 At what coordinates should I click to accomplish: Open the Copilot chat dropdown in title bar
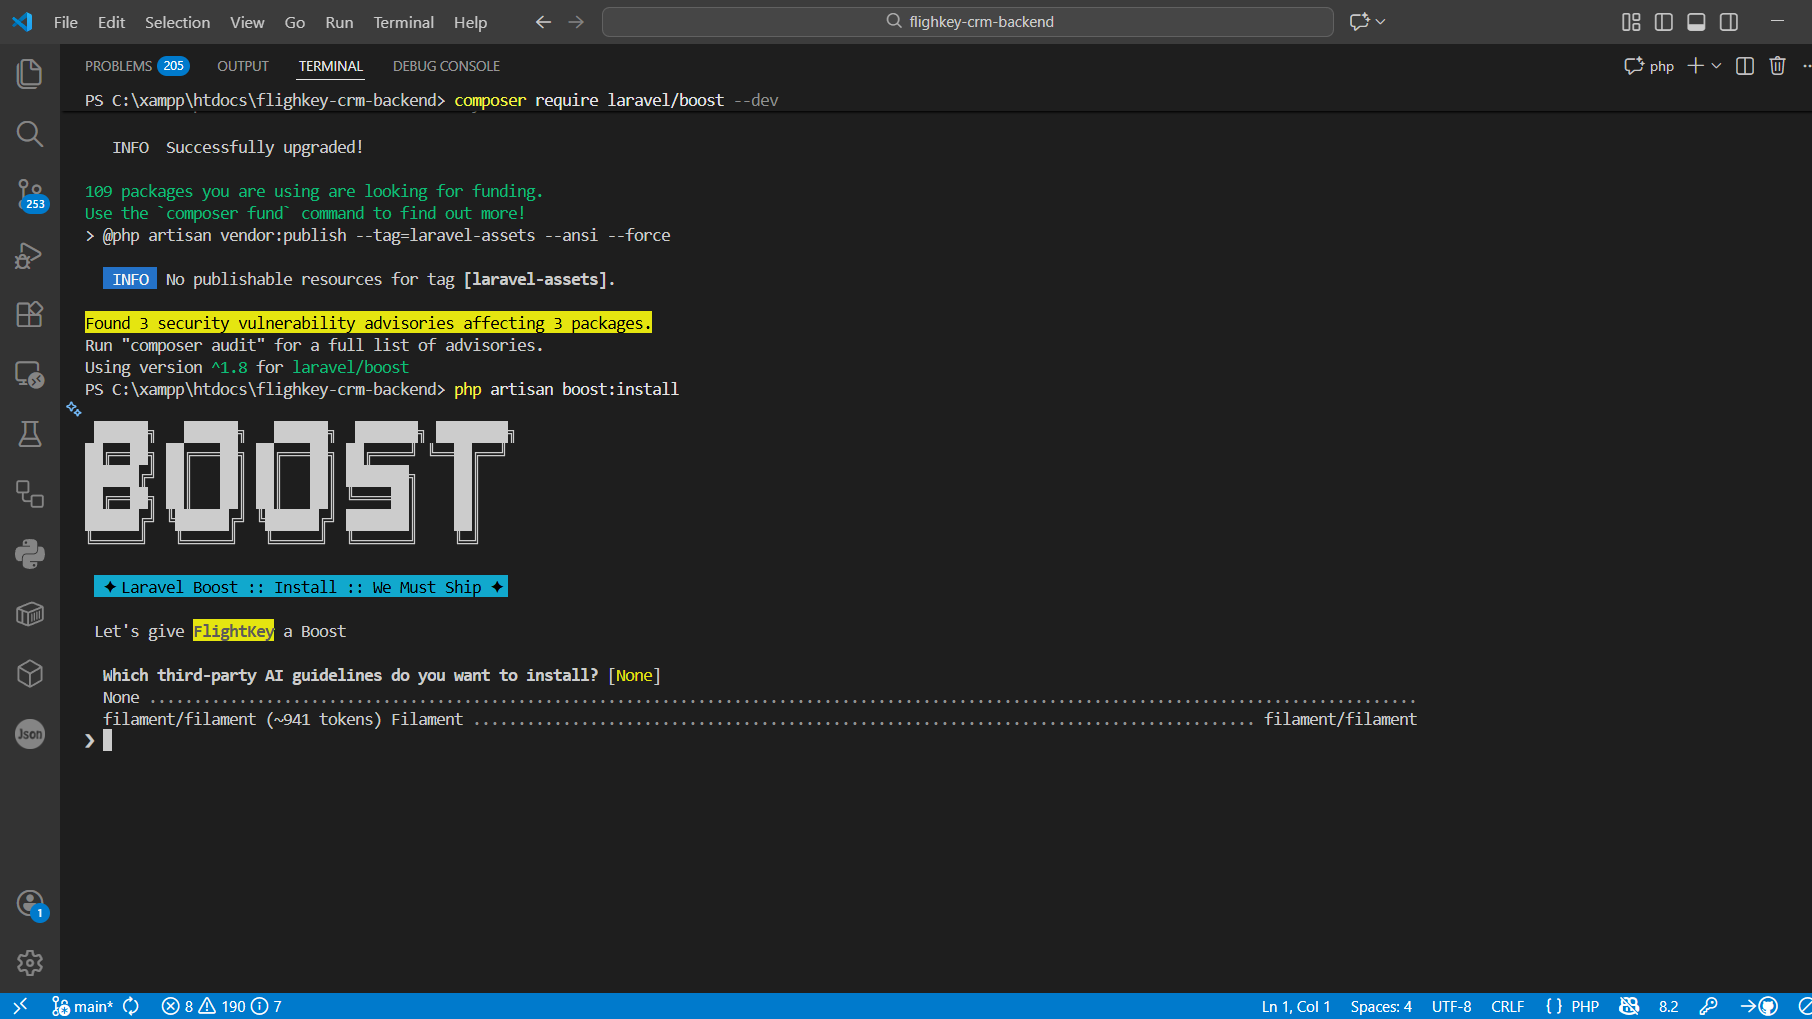pyautogui.click(x=1381, y=22)
